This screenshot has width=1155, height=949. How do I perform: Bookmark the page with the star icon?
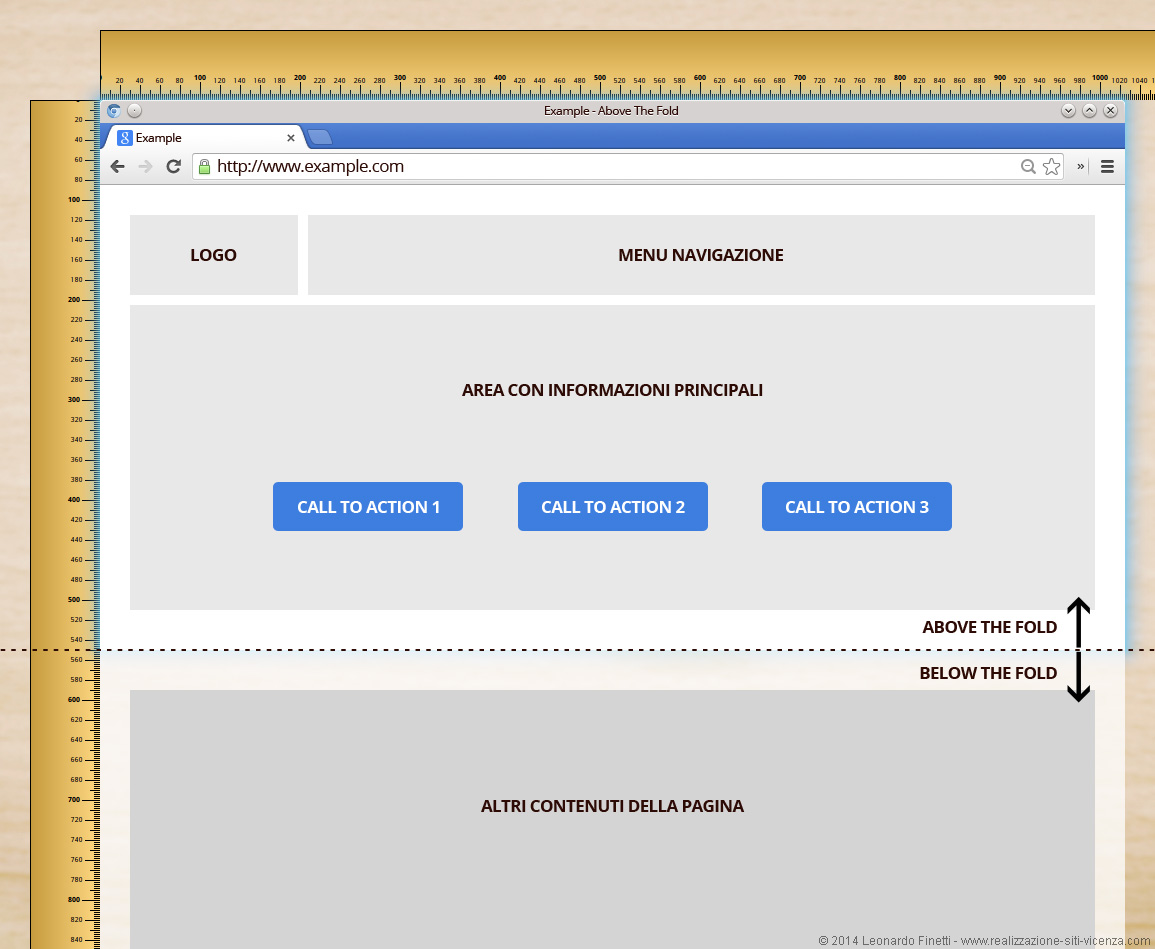pos(1051,167)
